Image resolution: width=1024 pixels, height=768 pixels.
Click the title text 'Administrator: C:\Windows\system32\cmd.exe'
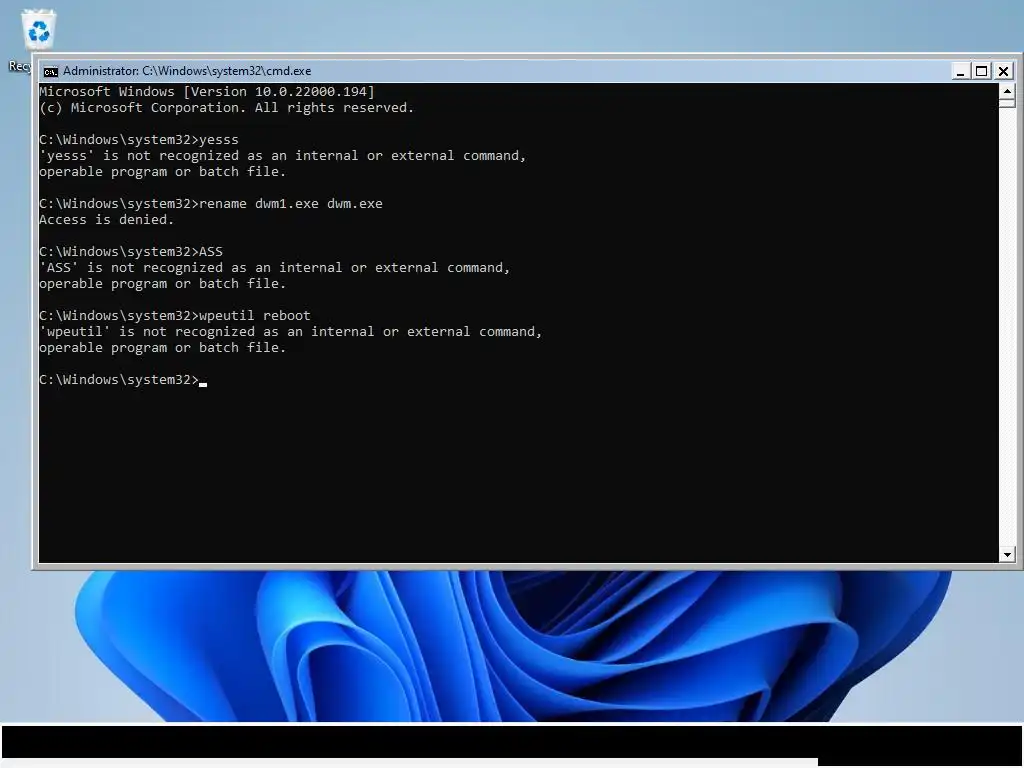point(187,71)
